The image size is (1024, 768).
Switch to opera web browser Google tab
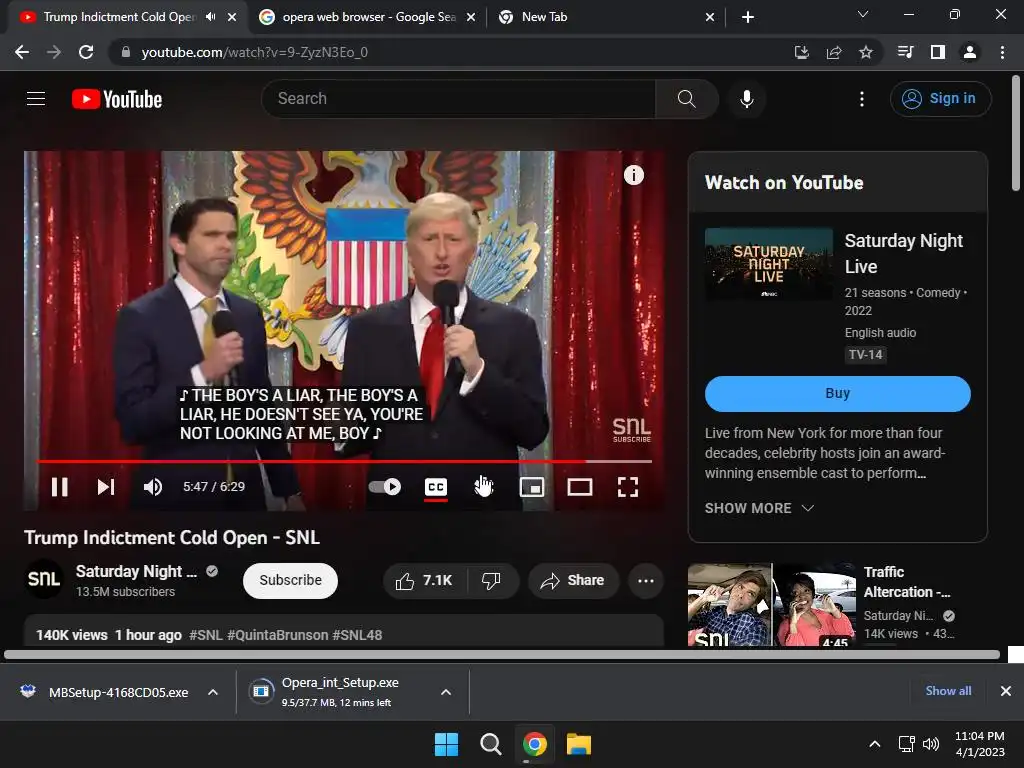(x=368, y=17)
